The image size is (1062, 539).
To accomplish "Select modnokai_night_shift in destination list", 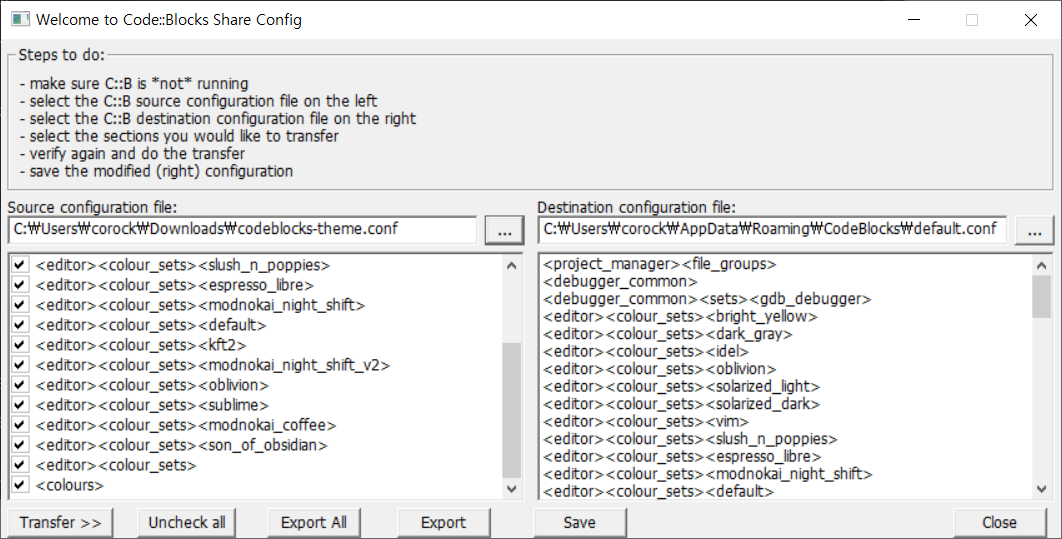I will coord(708,475).
